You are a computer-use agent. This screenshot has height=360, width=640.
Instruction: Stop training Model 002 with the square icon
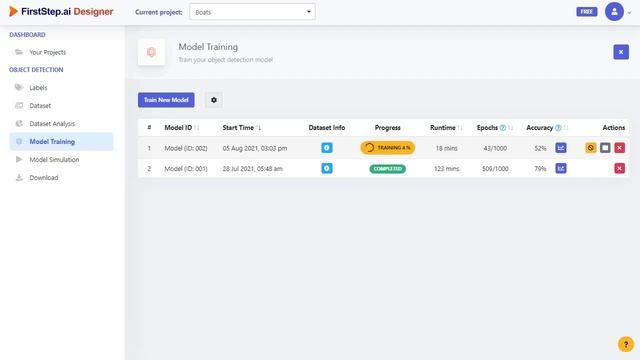coord(605,148)
